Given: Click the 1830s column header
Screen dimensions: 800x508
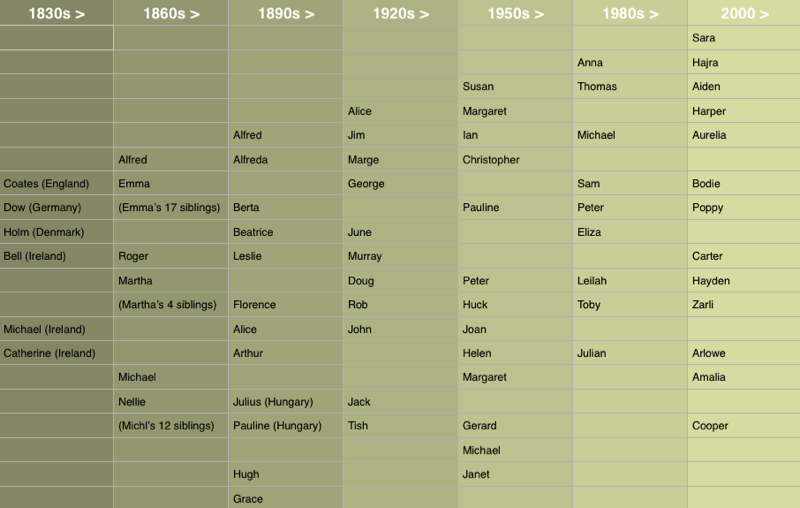Looking at the screenshot, I should (x=56, y=14).
